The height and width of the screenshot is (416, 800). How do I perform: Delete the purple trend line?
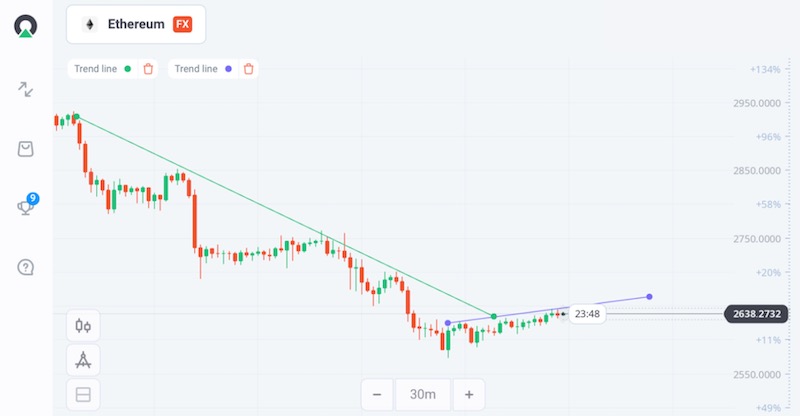pyautogui.click(x=249, y=69)
